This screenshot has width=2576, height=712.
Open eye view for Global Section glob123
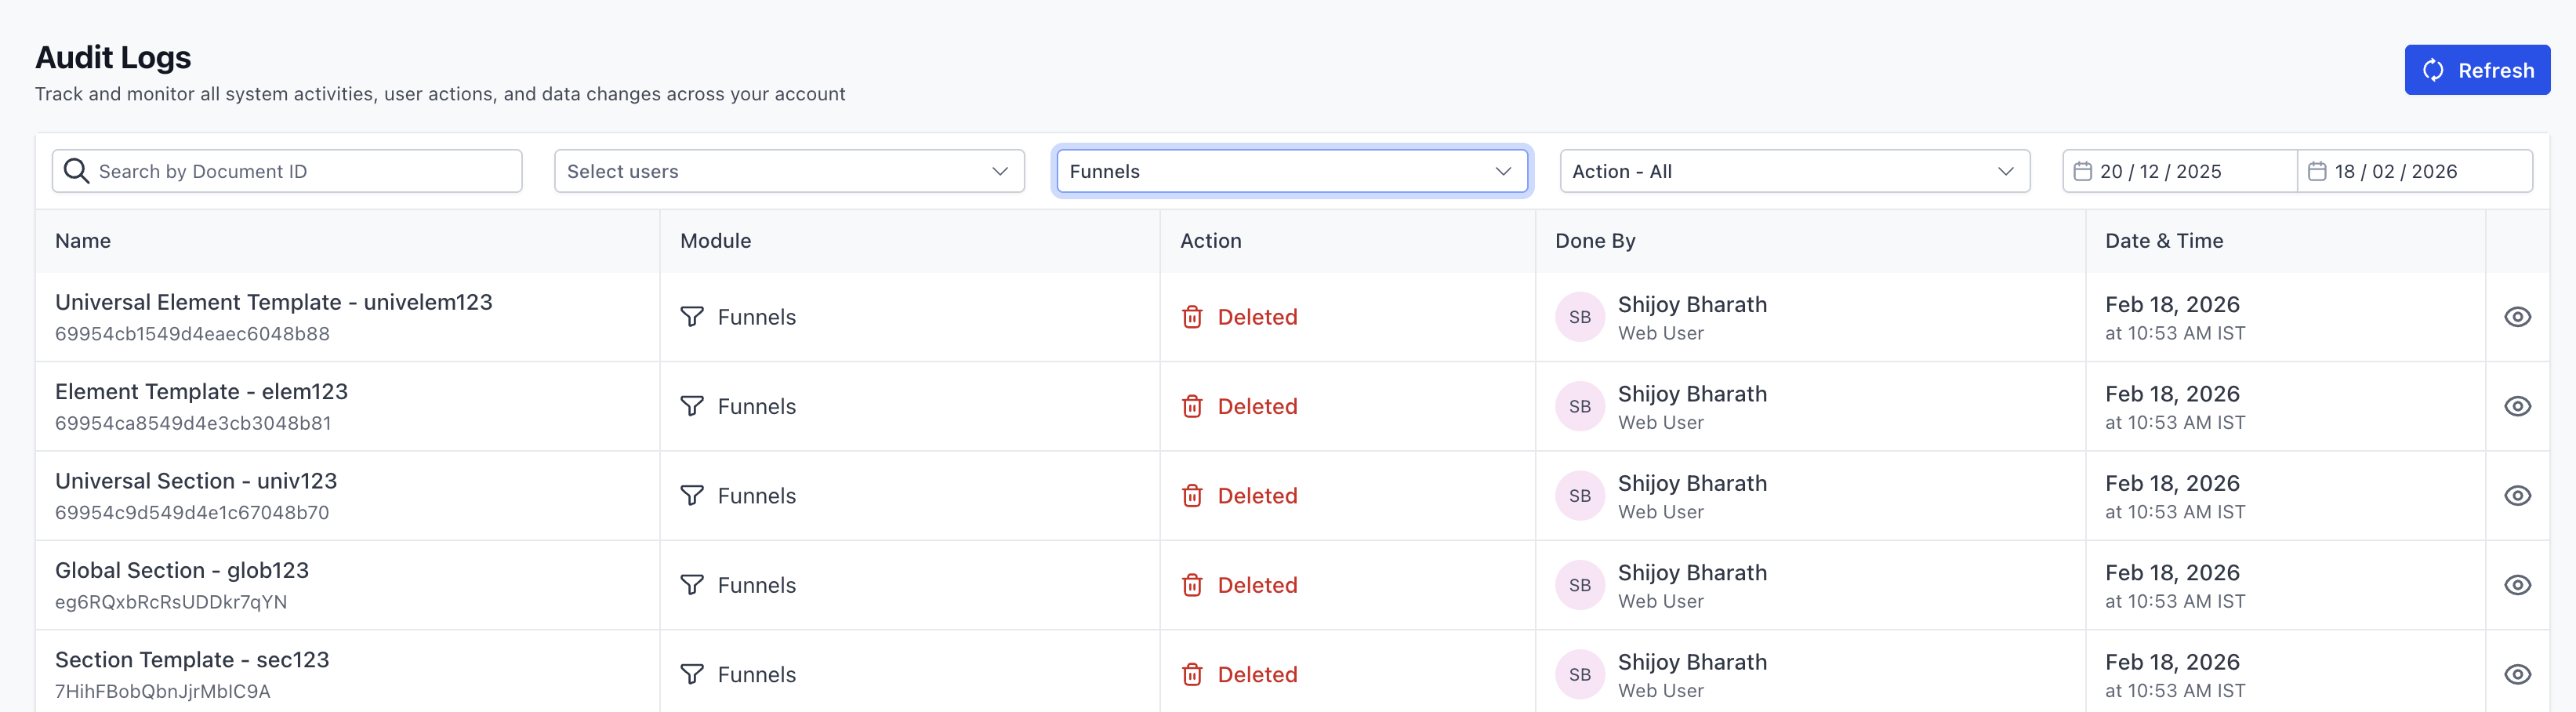coord(2517,585)
